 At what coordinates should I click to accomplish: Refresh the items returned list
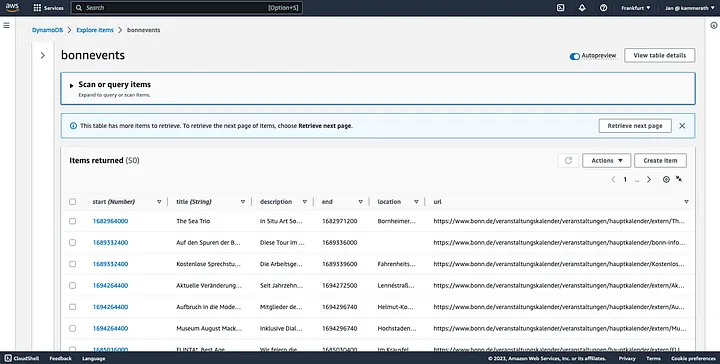click(568, 161)
